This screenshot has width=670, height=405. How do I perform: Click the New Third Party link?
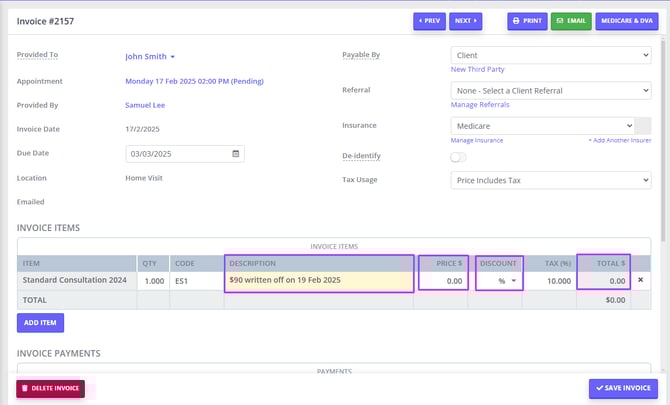478,70
